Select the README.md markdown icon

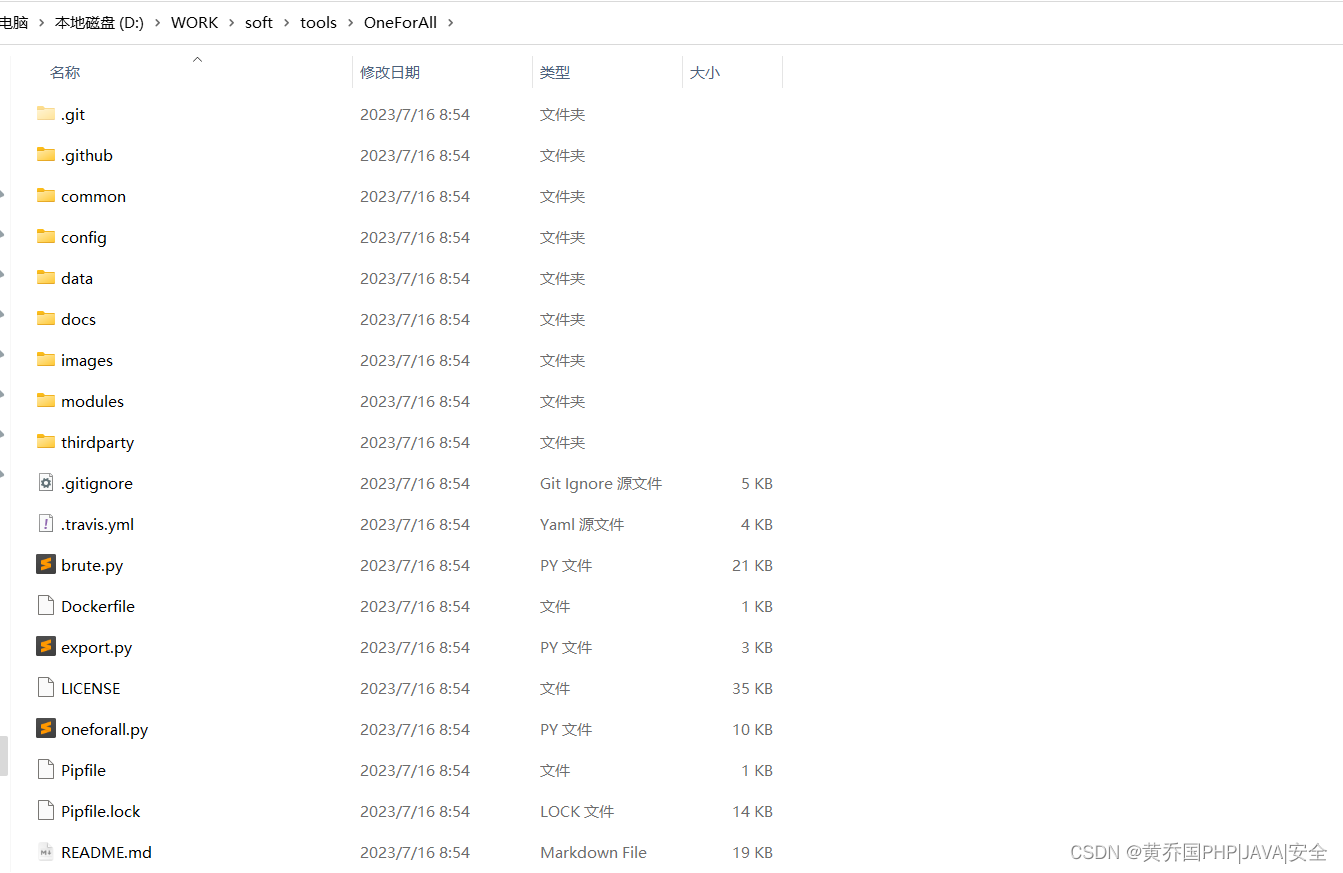[x=45, y=852]
